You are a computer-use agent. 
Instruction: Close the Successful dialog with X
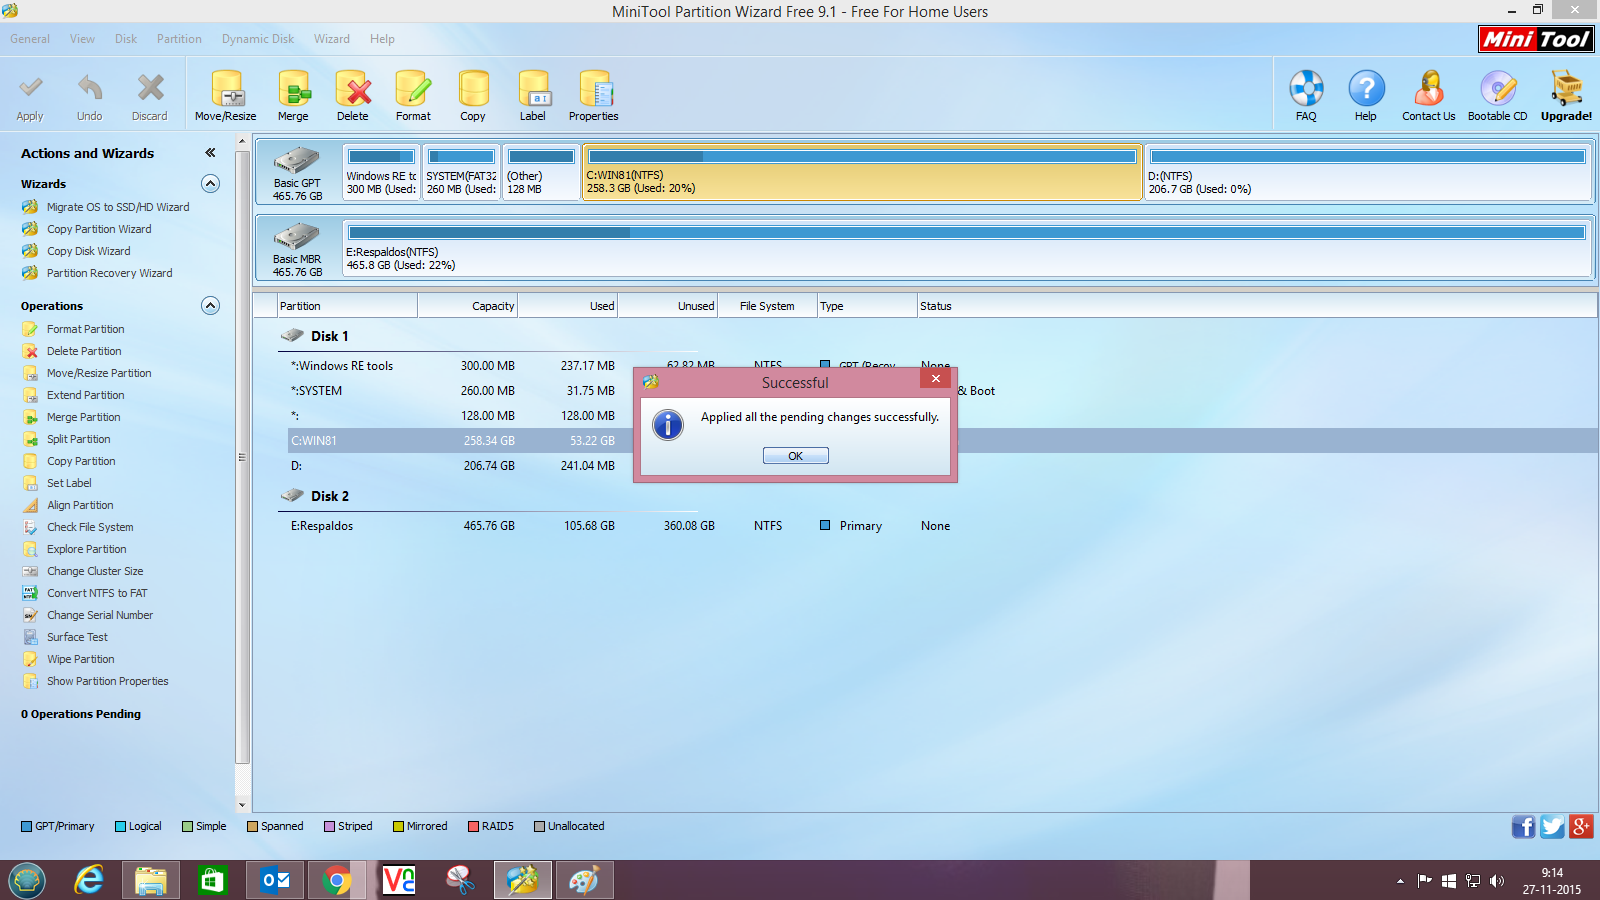pos(935,379)
